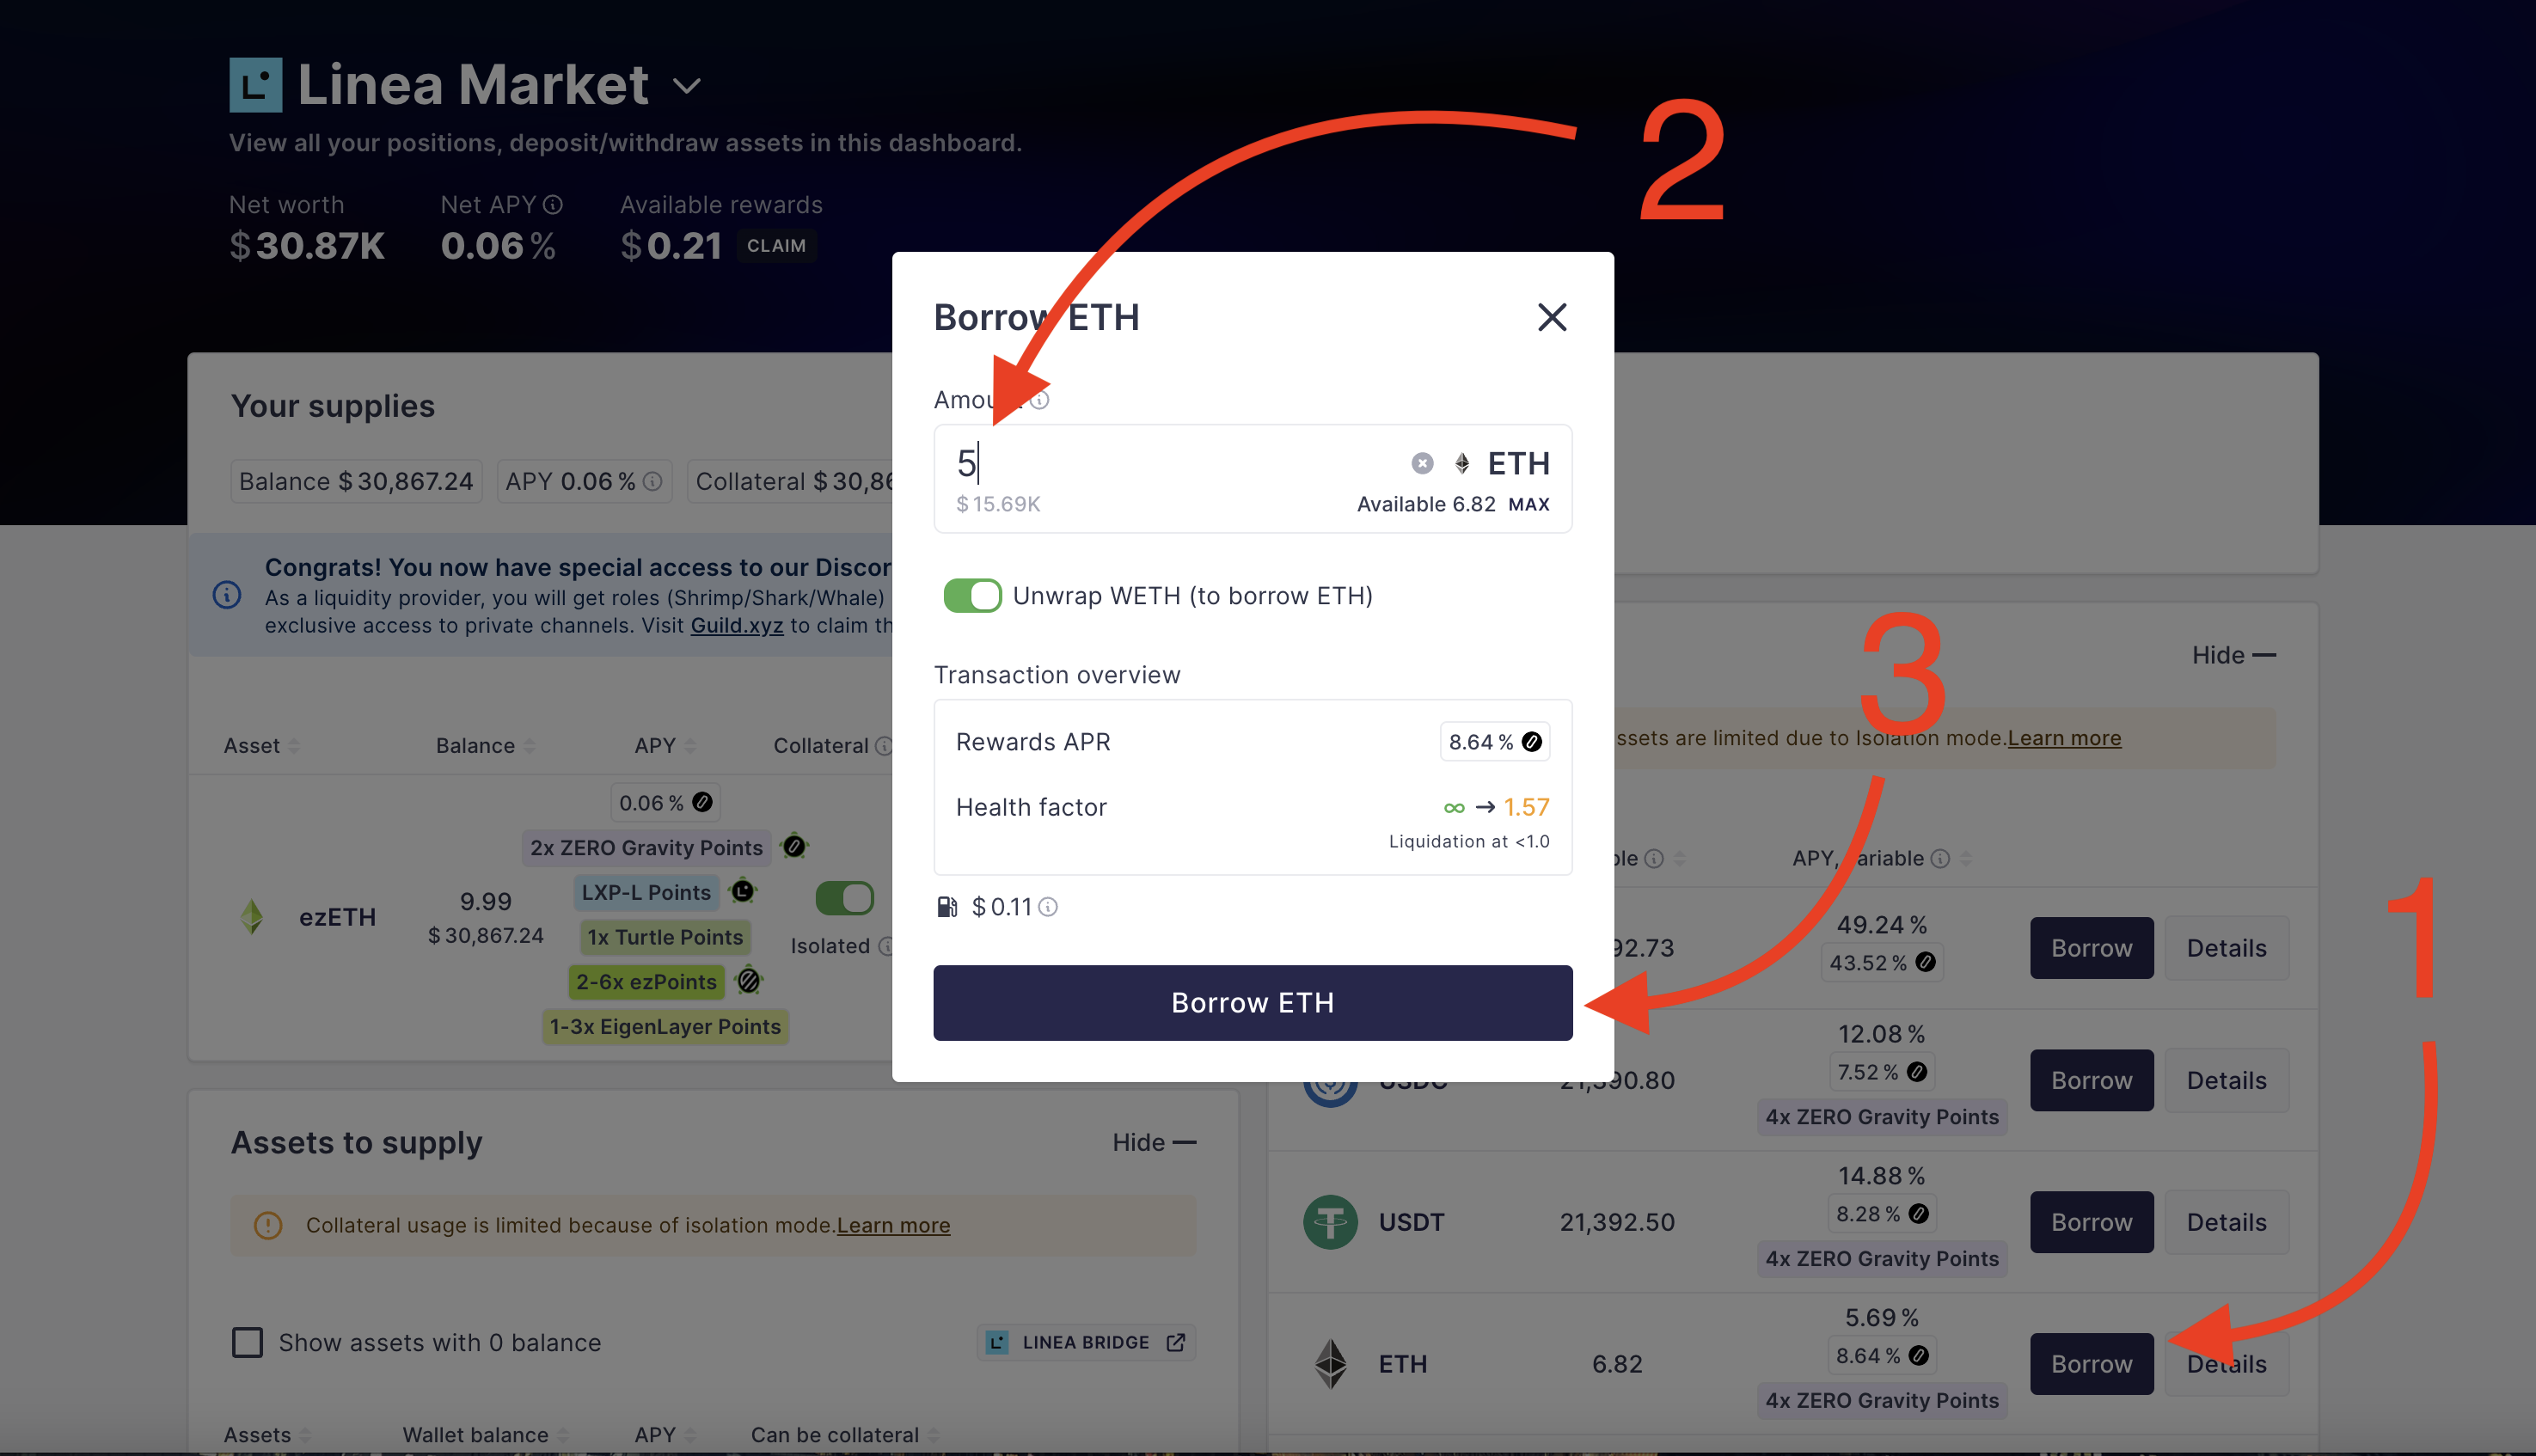Click the Net APY info icon
The height and width of the screenshot is (1456, 2536).
coord(553,205)
